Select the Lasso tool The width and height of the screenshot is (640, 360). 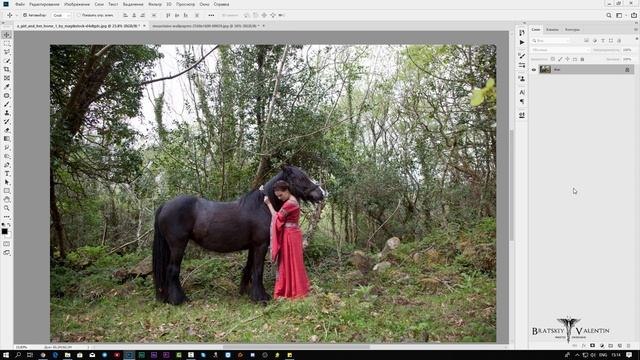tap(7, 52)
